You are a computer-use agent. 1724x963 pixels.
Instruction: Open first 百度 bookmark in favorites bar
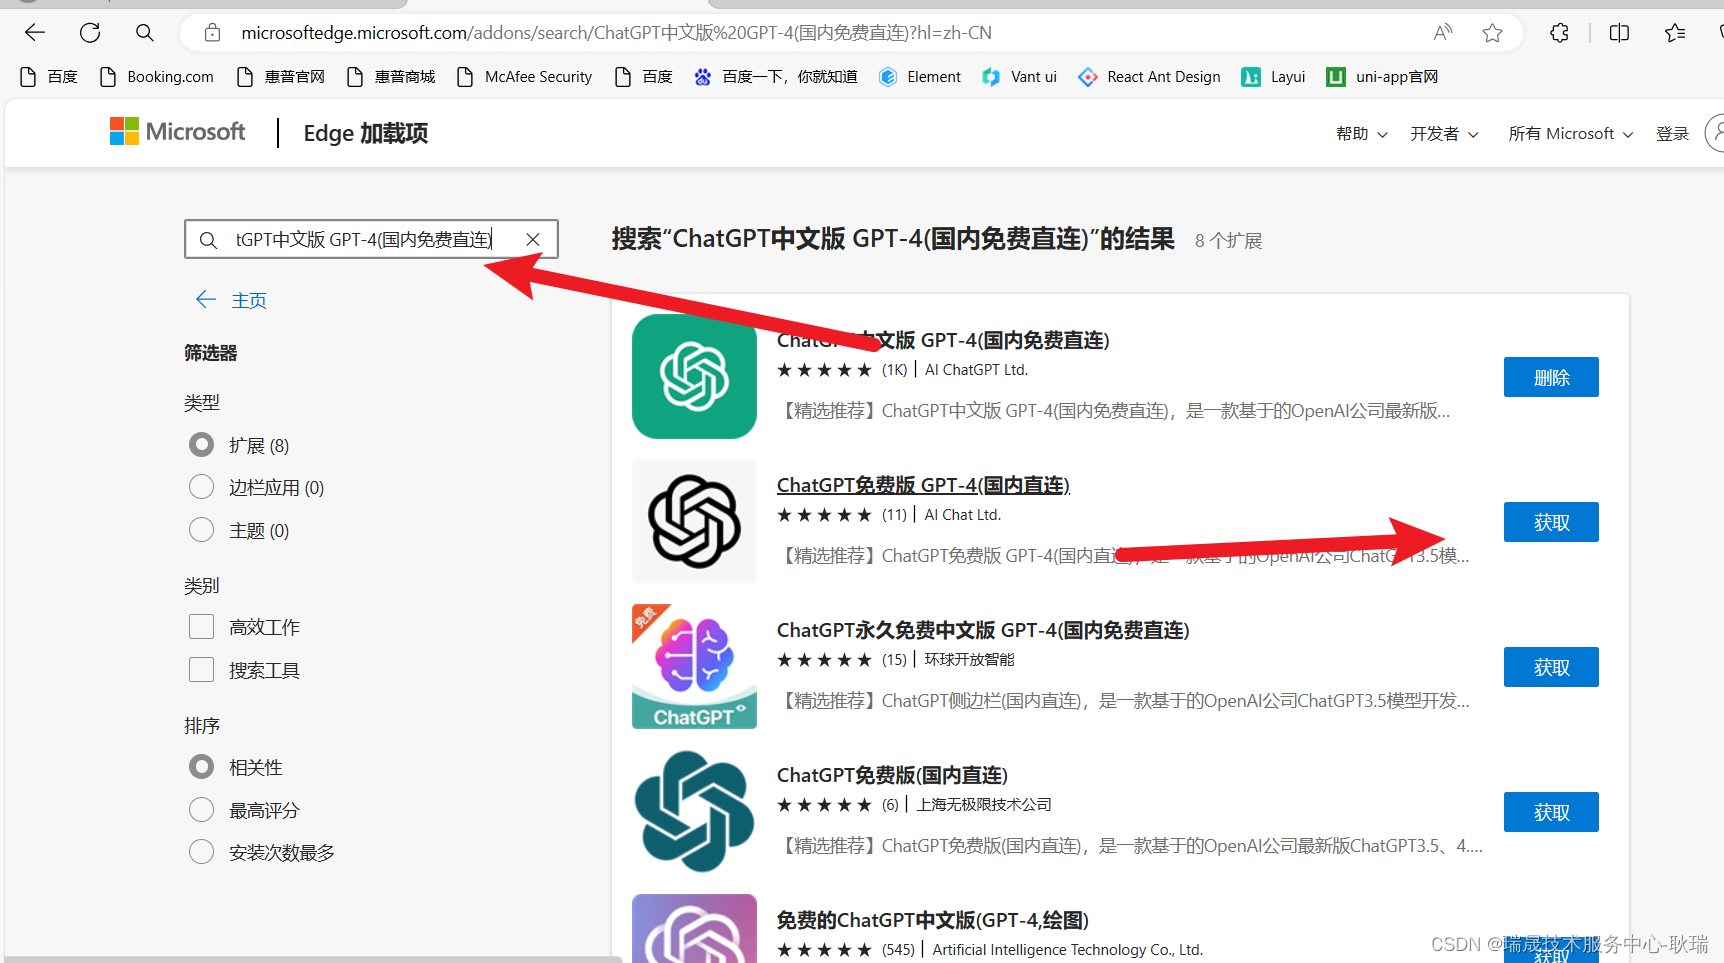click(49, 77)
